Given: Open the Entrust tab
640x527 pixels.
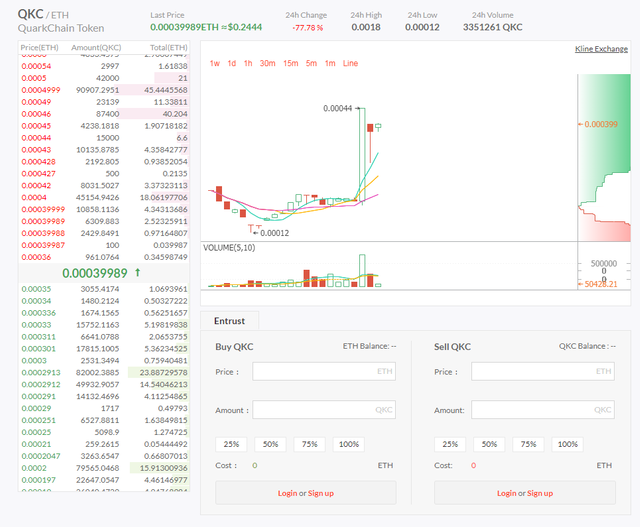Looking at the screenshot, I should (x=229, y=321).
